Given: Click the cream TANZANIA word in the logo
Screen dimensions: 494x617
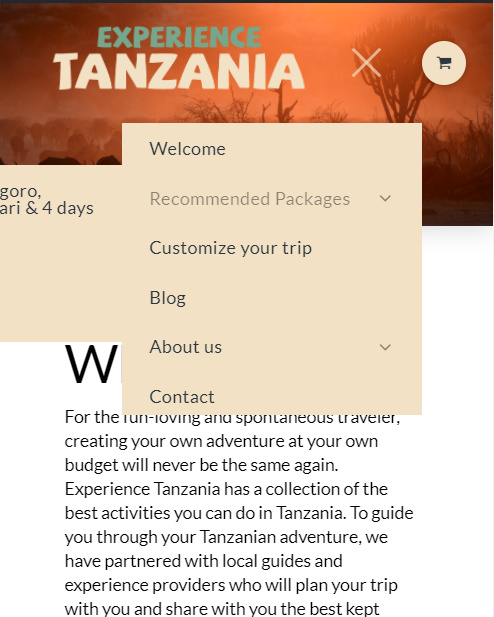Looking at the screenshot, I should click(179, 71).
